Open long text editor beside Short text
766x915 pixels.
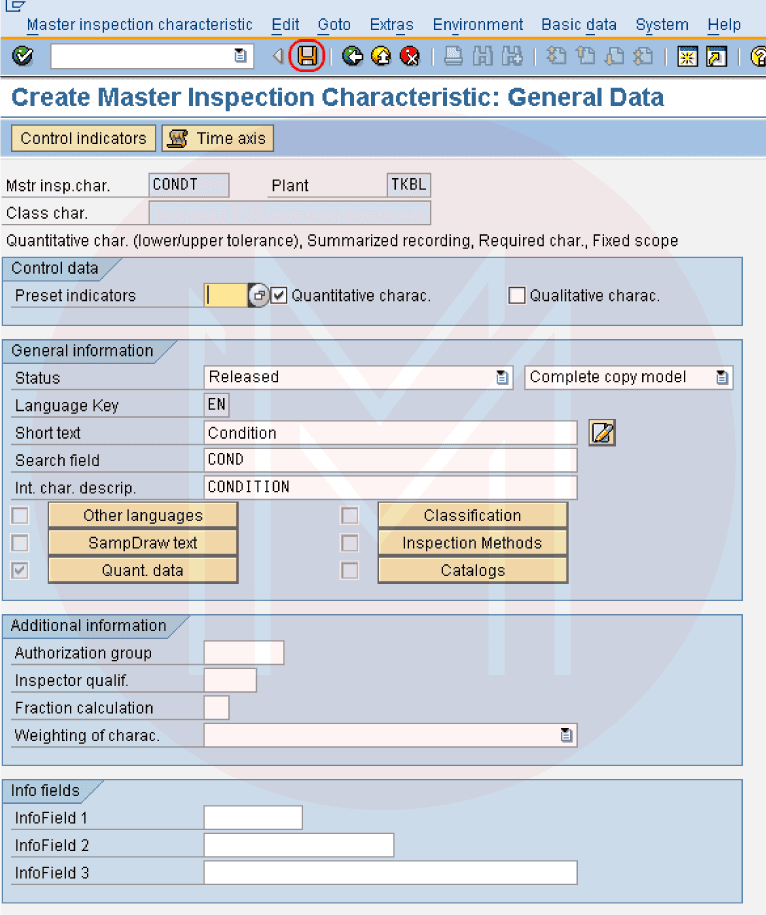click(602, 433)
